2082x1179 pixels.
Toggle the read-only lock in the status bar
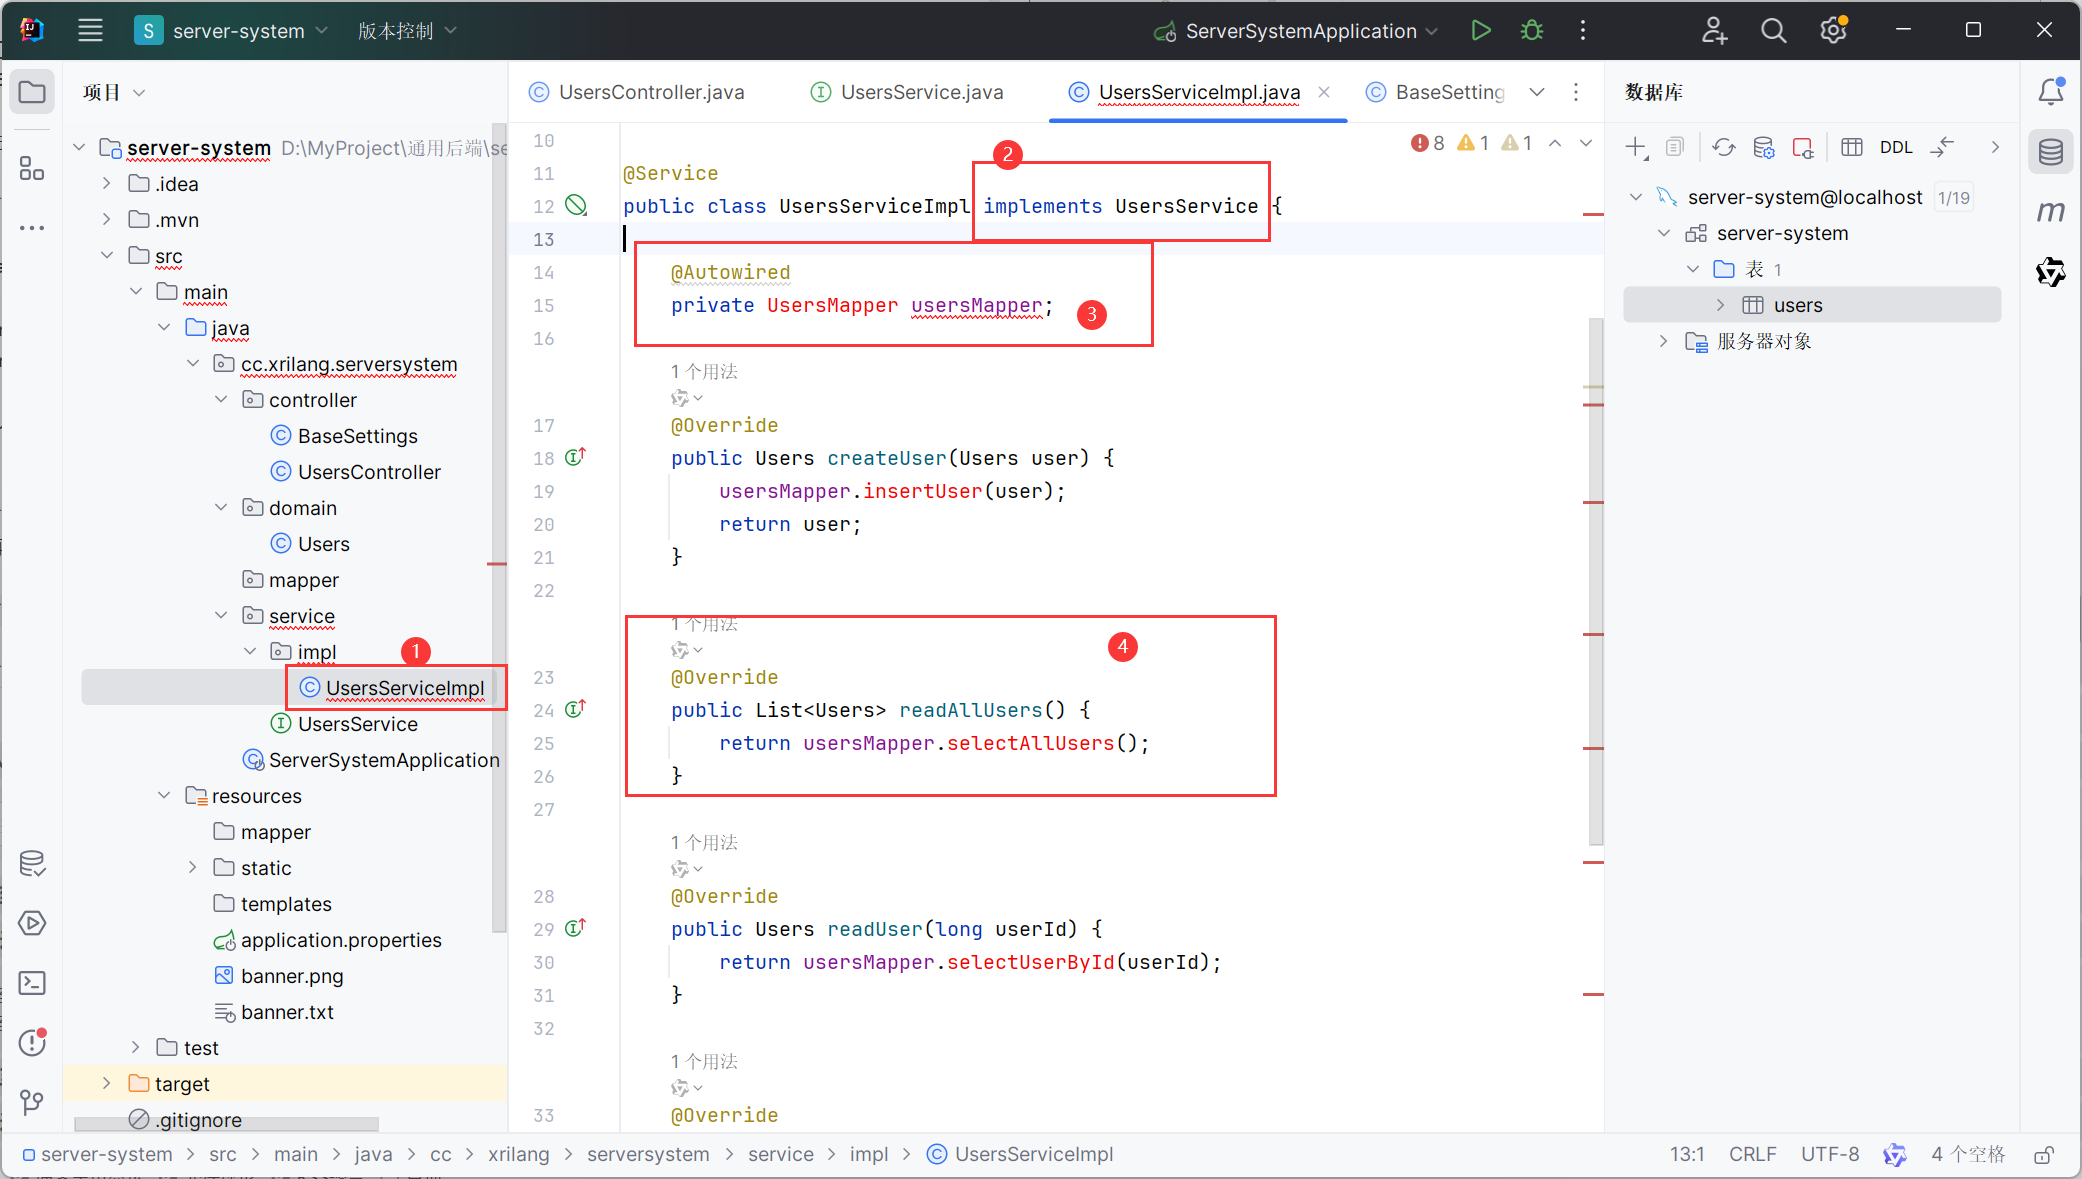click(x=2044, y=1155)
